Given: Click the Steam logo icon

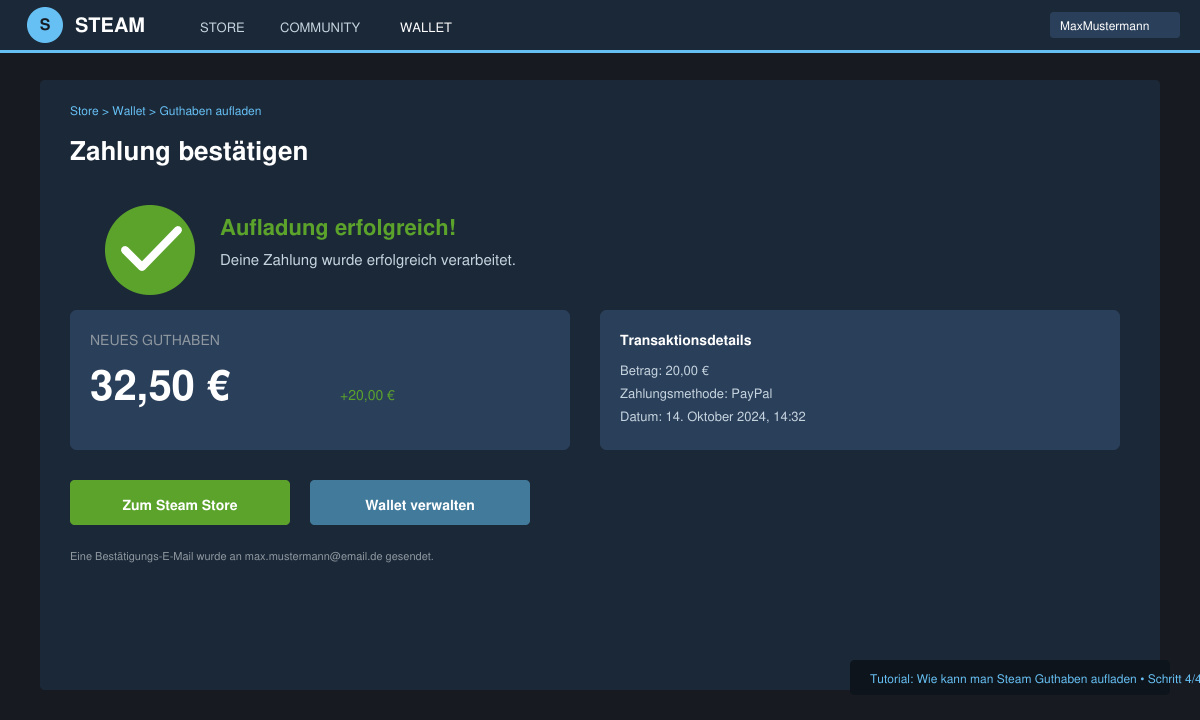Looking at the screenshot, I should click(x=45, y=25).
